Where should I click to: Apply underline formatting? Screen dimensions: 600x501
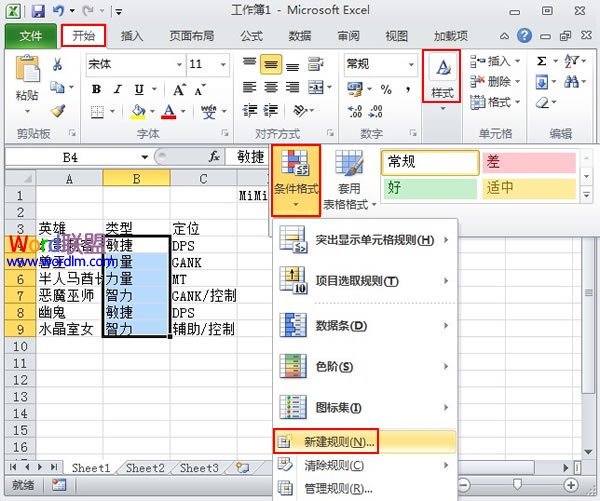pyautogui.click(x=139, y=90)
